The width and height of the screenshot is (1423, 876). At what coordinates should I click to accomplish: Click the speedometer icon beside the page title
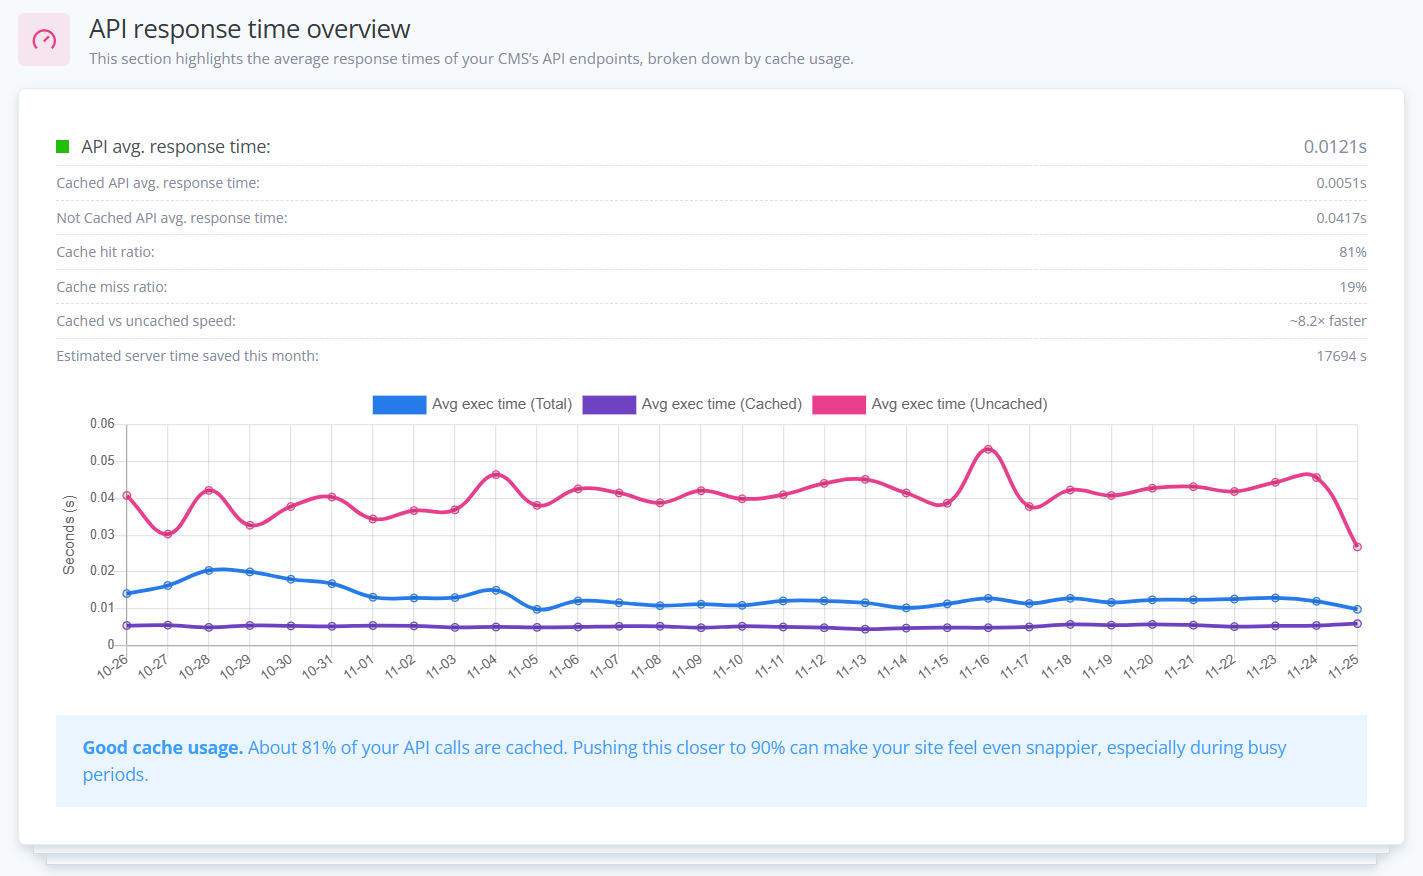pyautogui.click(x=44, y=40)
